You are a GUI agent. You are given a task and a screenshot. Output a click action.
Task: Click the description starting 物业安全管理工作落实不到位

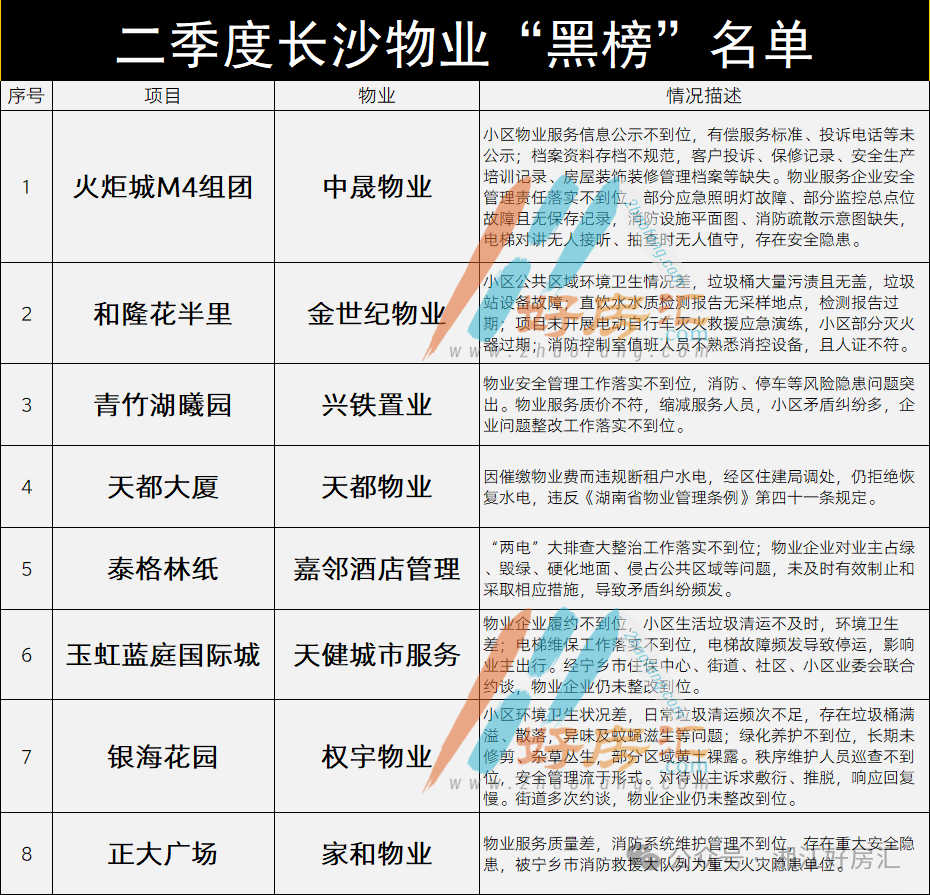click(699, 404)
